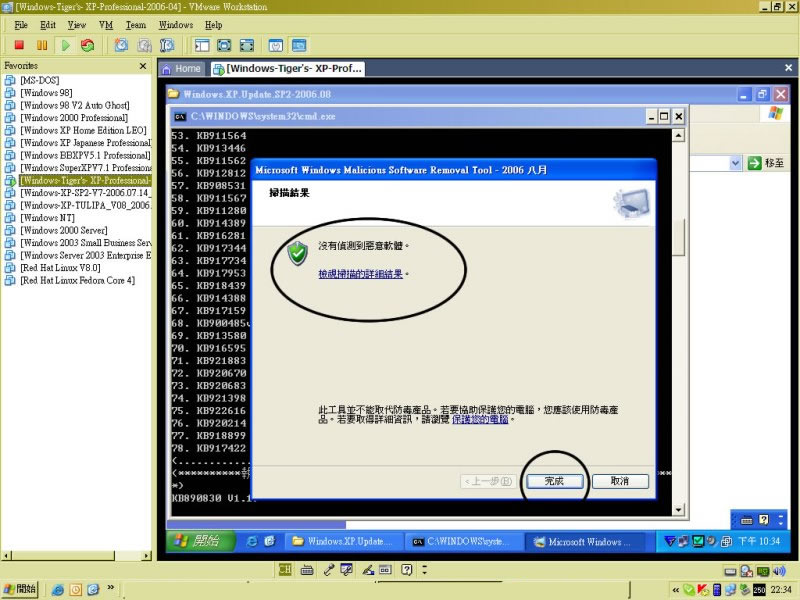The width and height of the screenshot is (800, 600).
Task: Select [MS-DOS] in Favorites
Action: point(39,80)
